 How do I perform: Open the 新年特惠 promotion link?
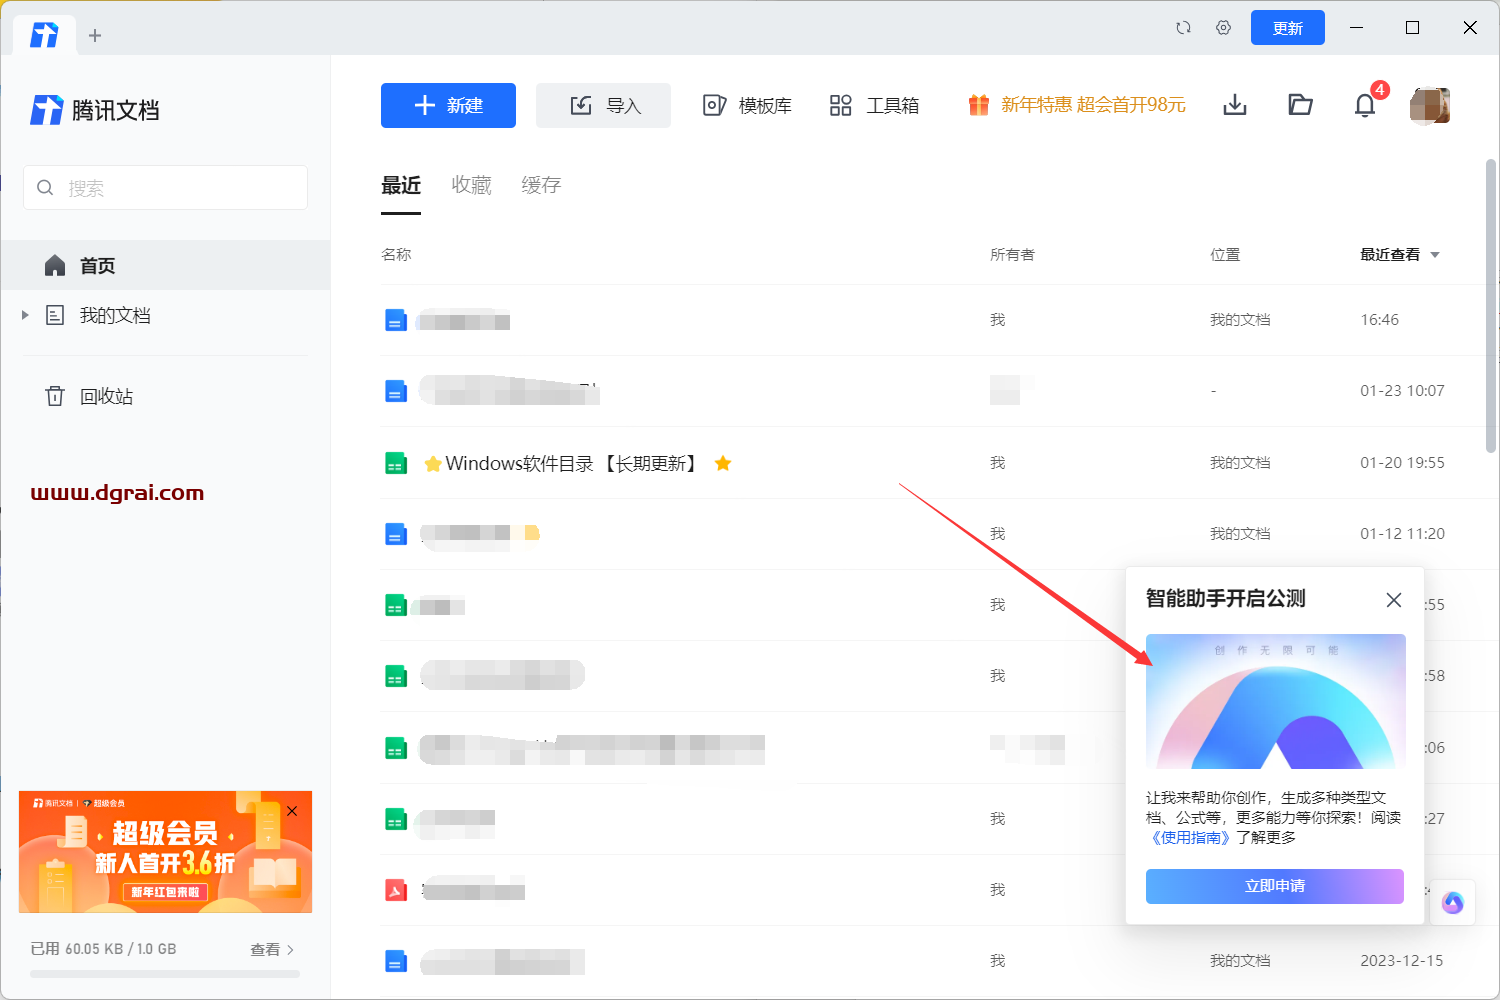1077,105
